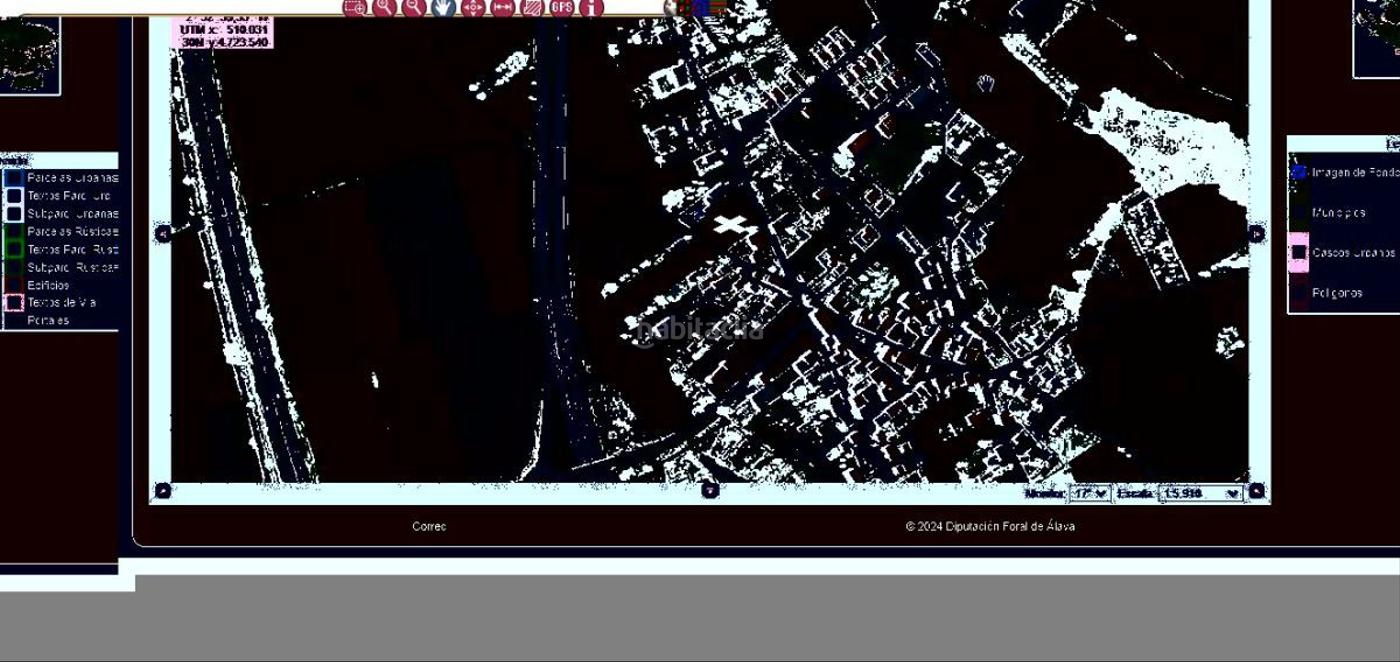Viewport: 1400px width, 662px height.
Task: Click the zoom in magnifier tool
Action: point(384,8)
